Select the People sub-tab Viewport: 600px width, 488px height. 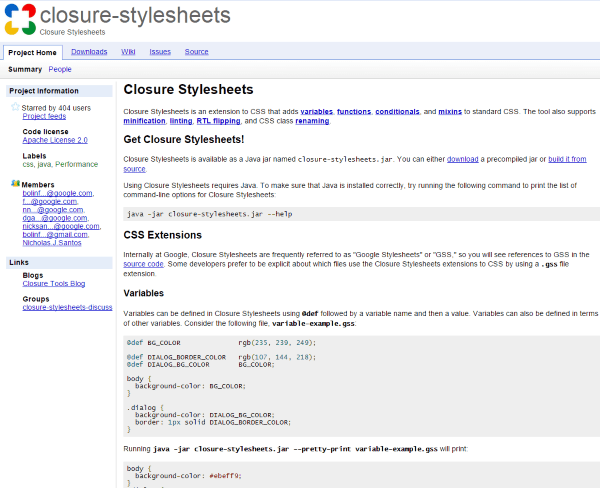coord(60,70)
